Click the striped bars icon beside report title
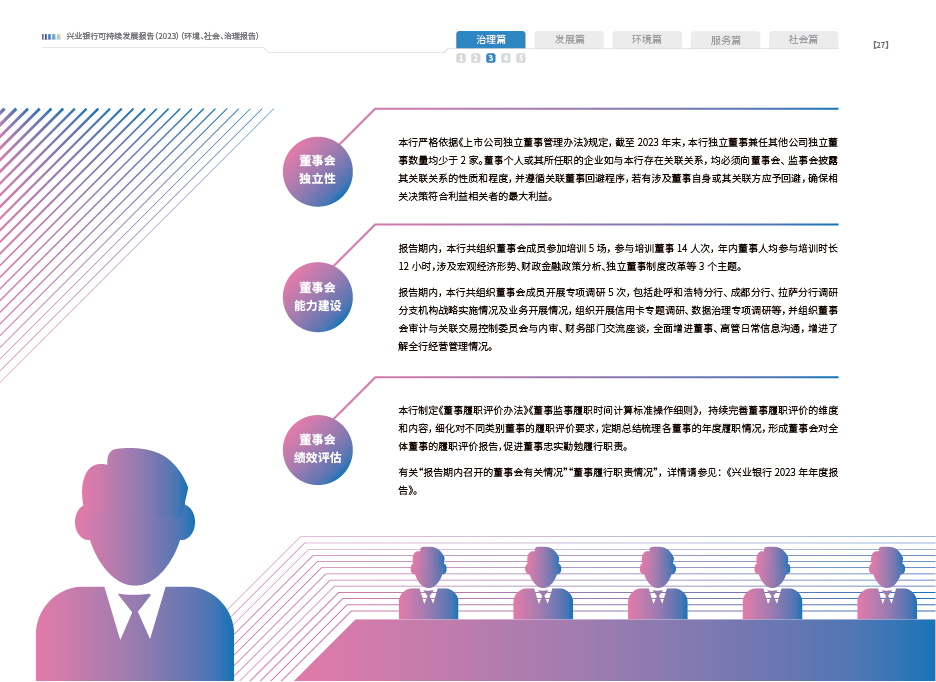 (51, 37)
